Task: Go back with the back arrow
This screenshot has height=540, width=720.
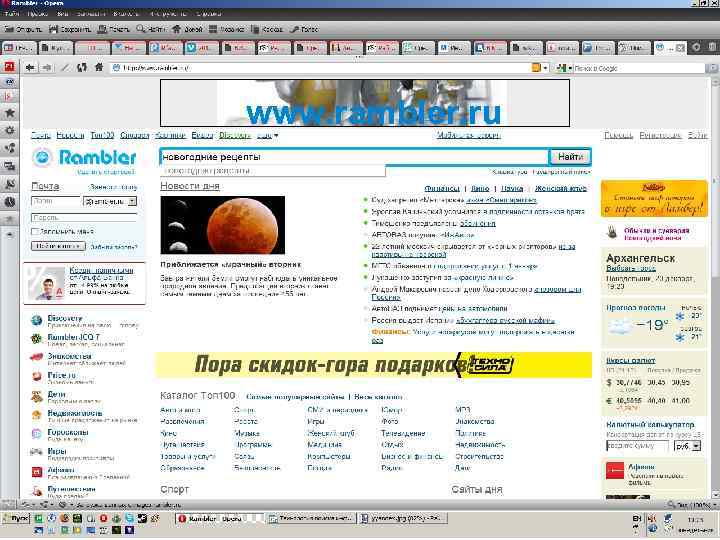Action: pyautogui.click(x=30, y=68)
